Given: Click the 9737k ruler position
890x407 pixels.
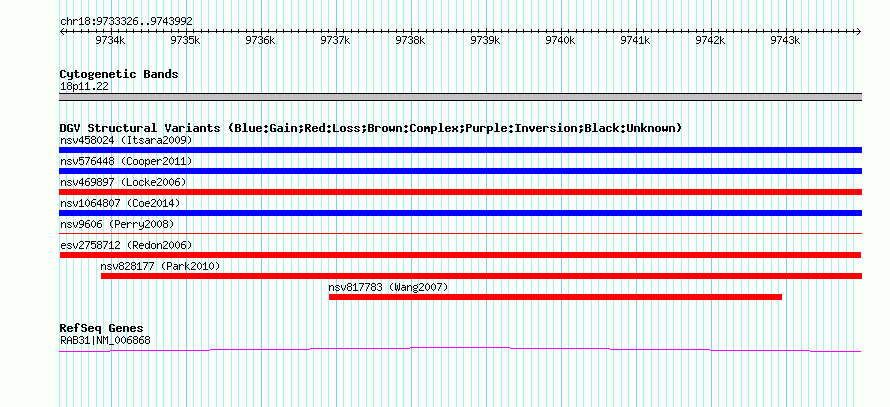Looking at the screenshot, I should tap(335, 40).
